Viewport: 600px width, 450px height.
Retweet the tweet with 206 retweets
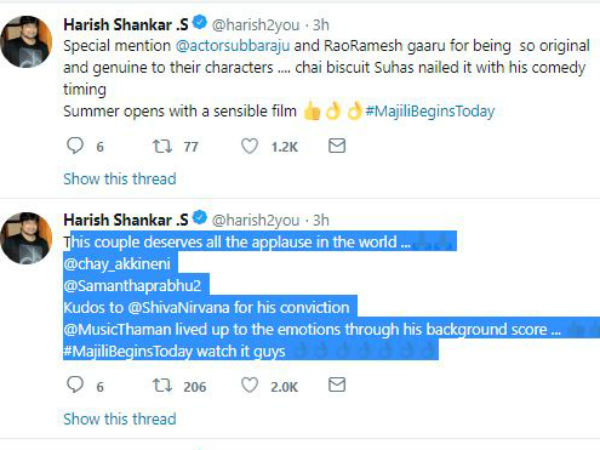coord(158,386)
